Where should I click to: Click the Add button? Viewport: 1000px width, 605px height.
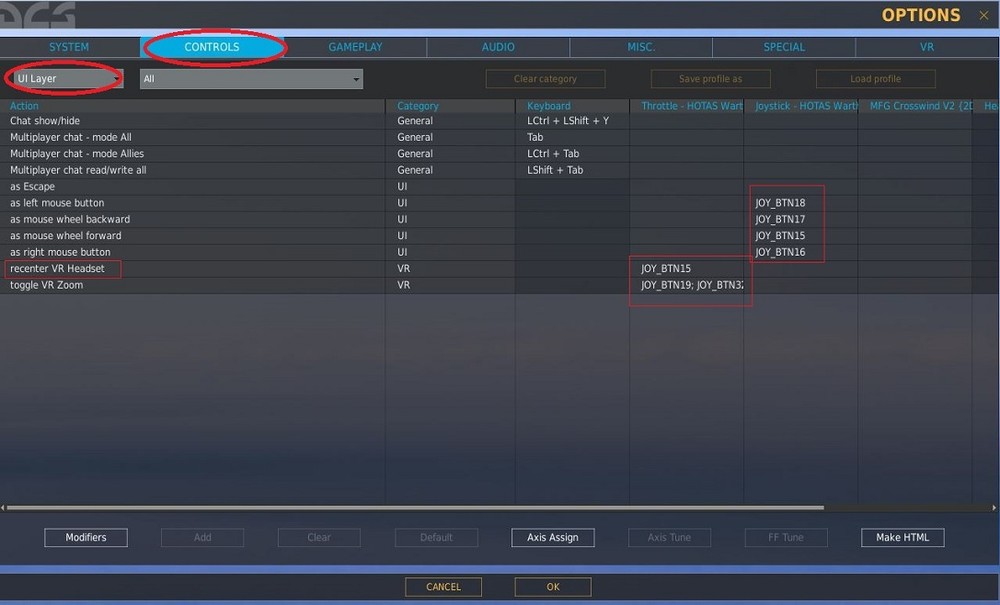203,537
